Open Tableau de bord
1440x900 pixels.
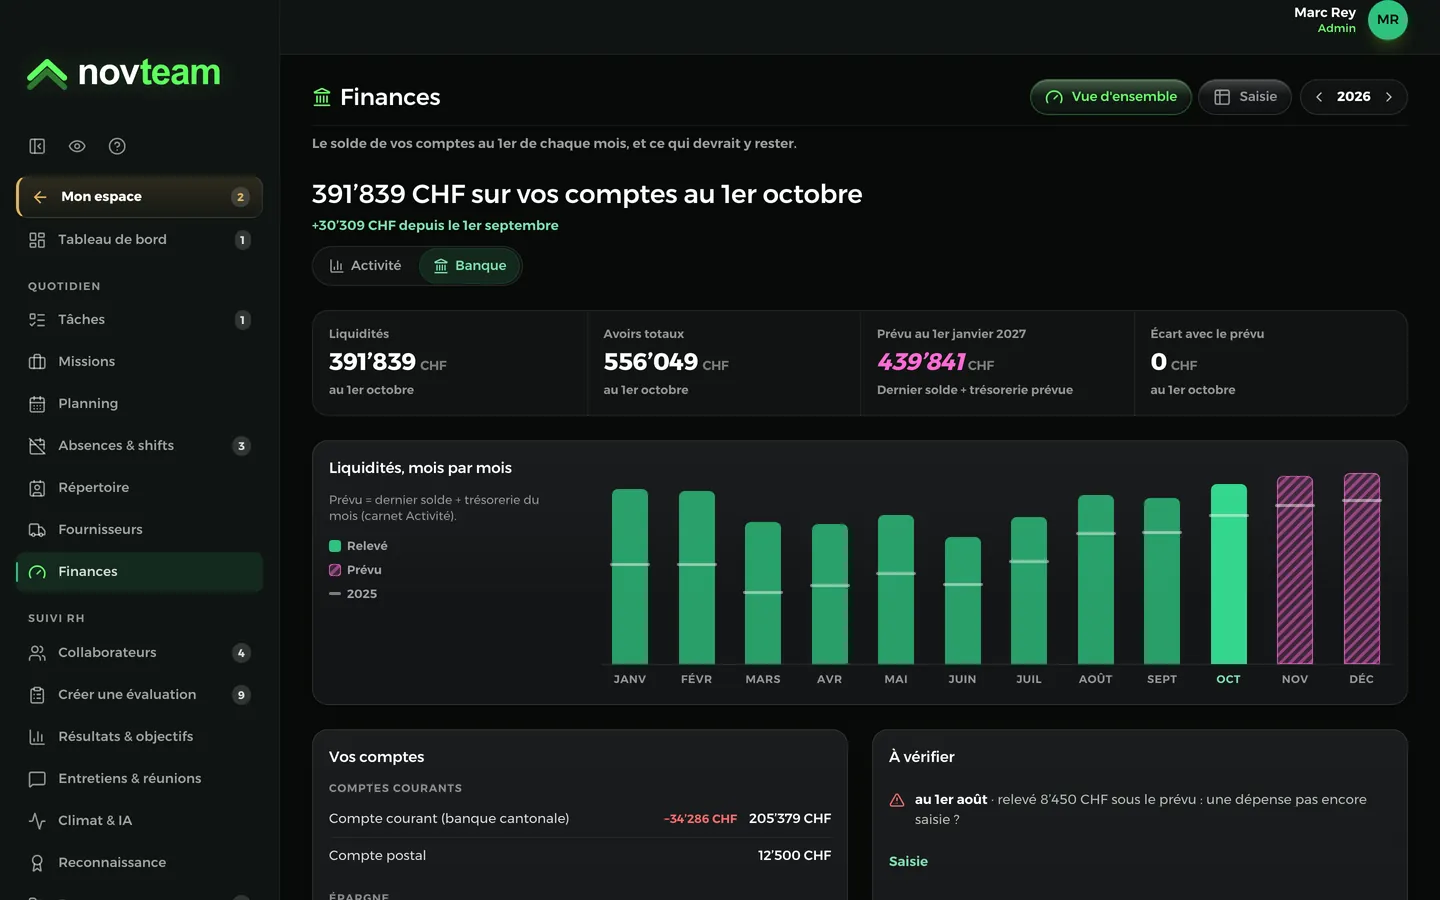(139, 240)
